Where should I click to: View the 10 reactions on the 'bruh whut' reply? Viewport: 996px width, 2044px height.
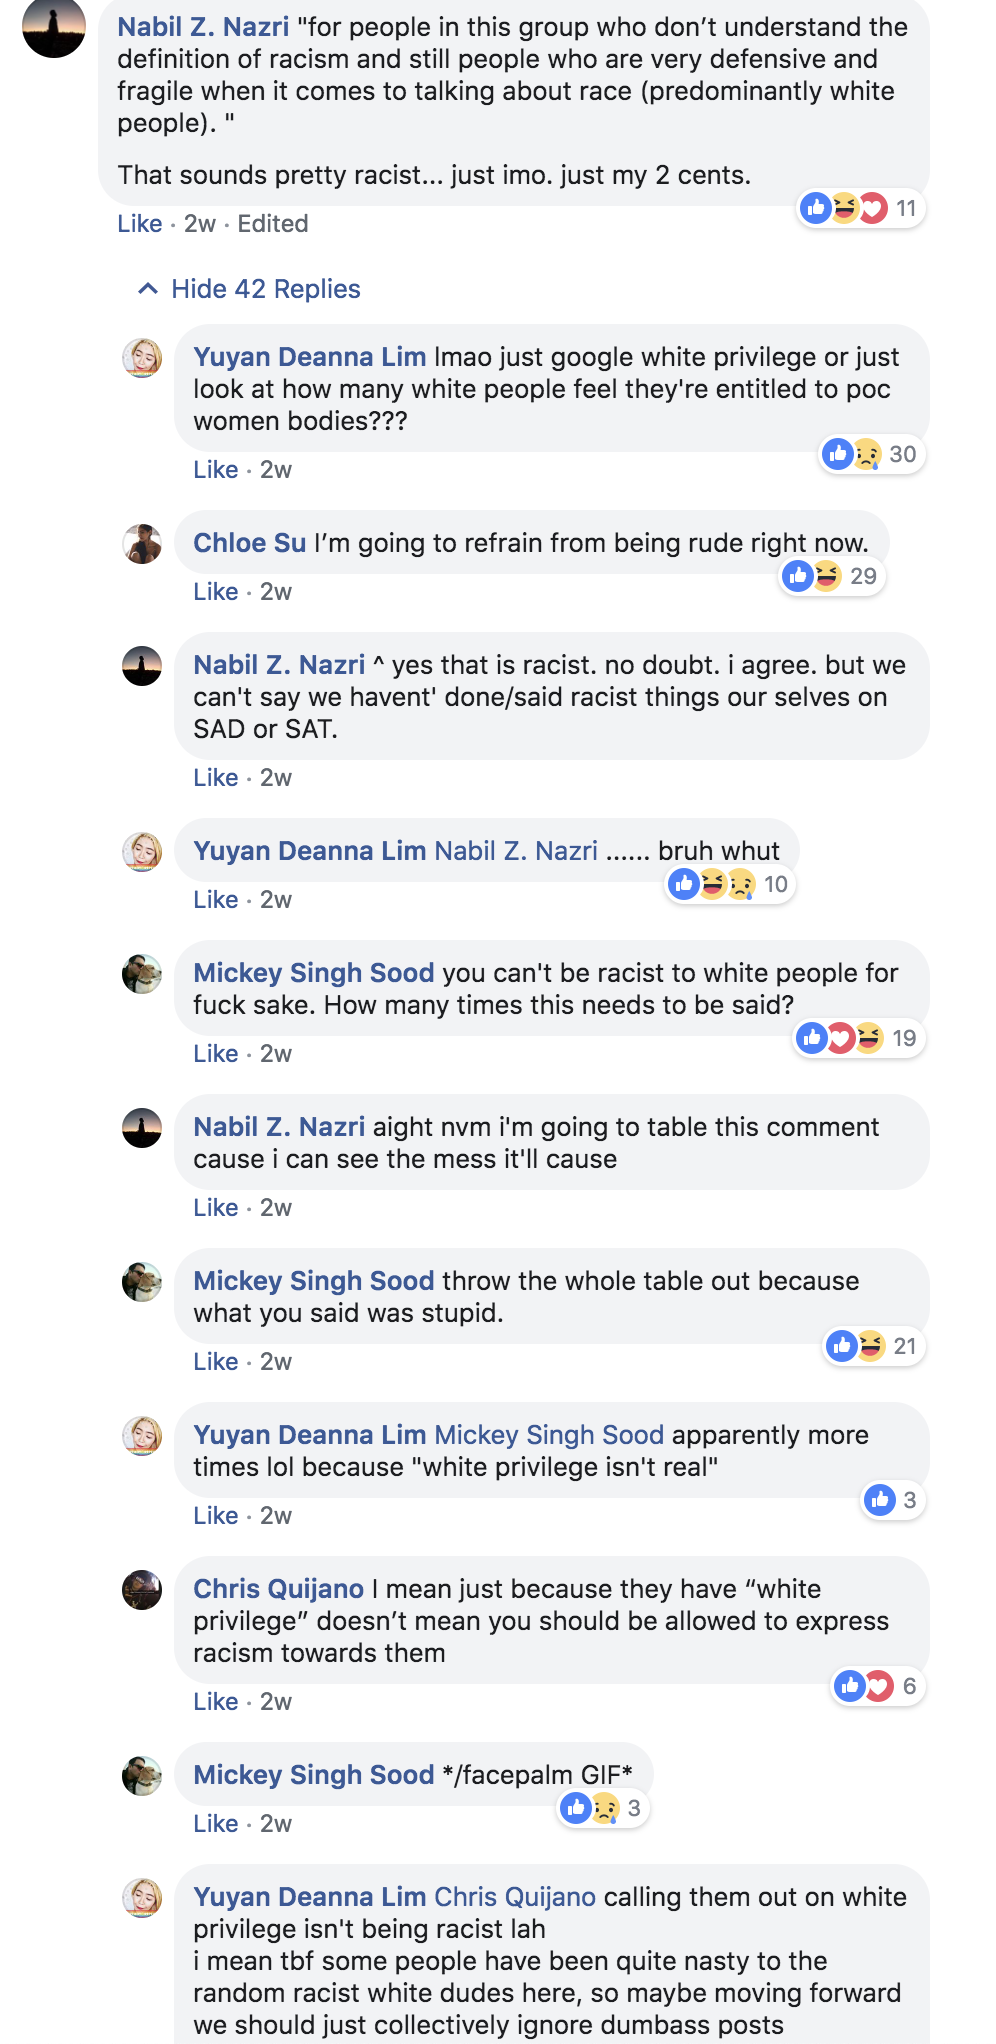click(730, 884)
